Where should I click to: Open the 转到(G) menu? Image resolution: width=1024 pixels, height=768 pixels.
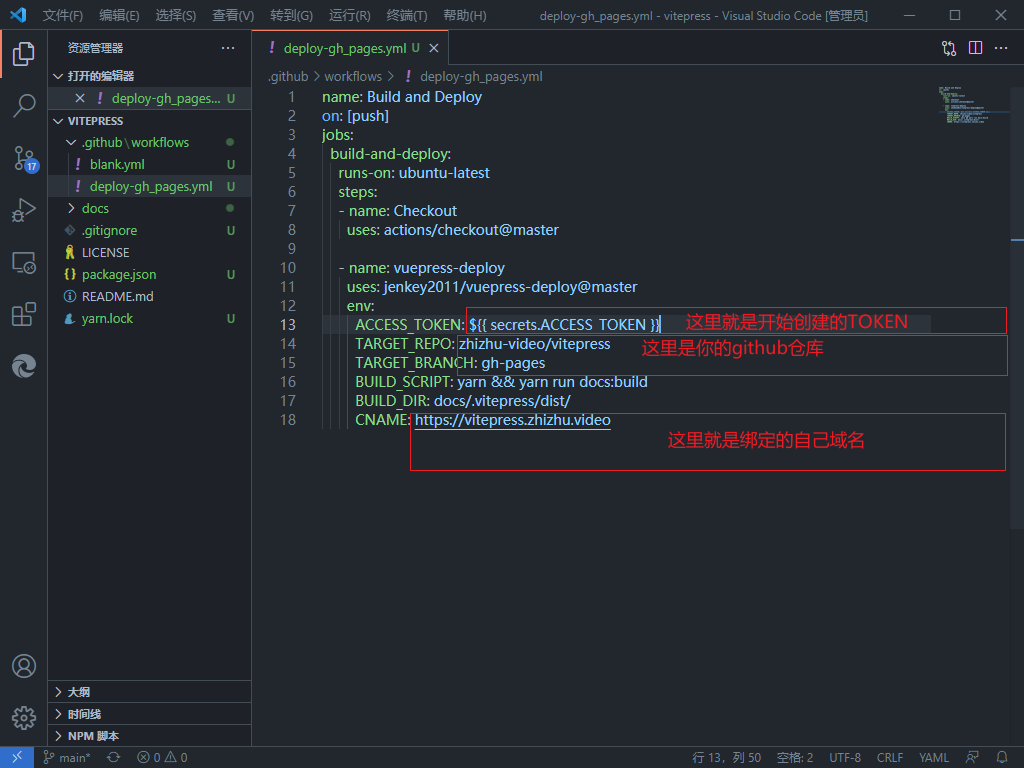tap(291, 15)
